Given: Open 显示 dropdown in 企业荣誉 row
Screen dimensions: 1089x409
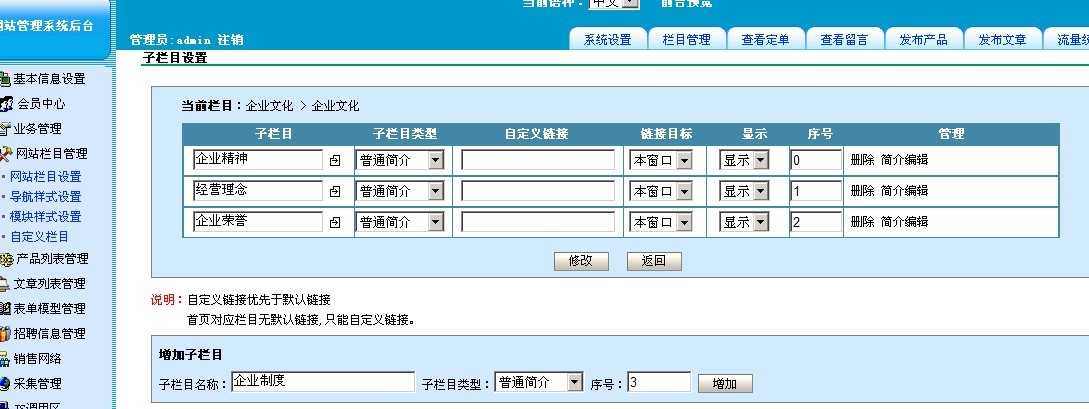Looking at the screenshot, I should (x=760, y=222).
